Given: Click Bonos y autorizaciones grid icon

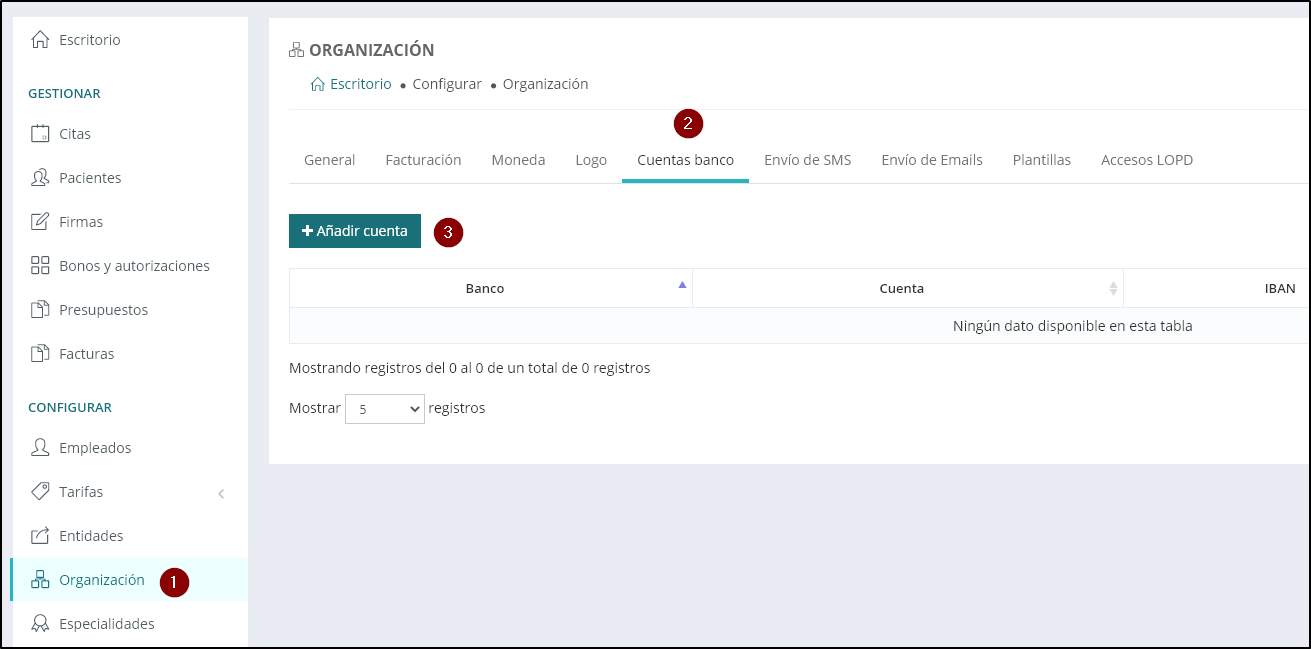Looking at the screenshot, I should click(x=40, y=266).
